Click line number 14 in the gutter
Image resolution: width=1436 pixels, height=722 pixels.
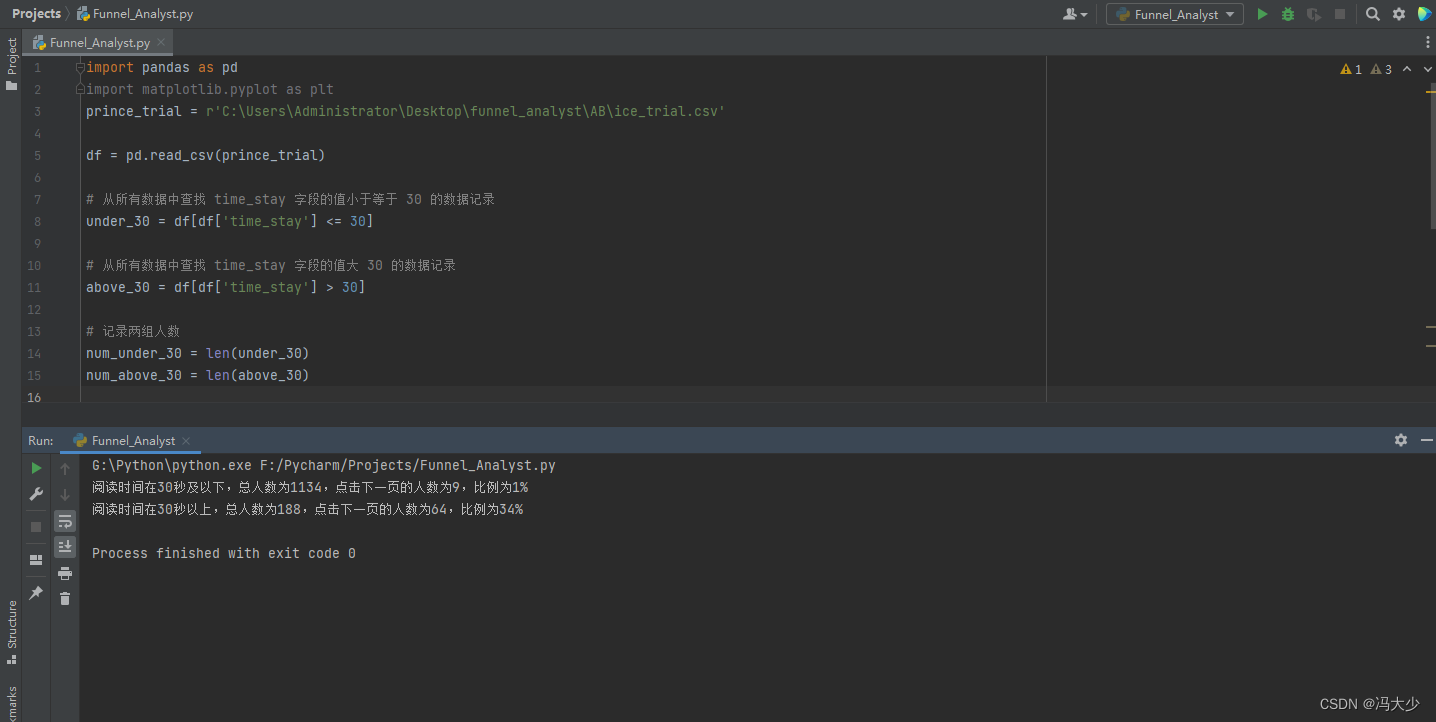(34, 354)
